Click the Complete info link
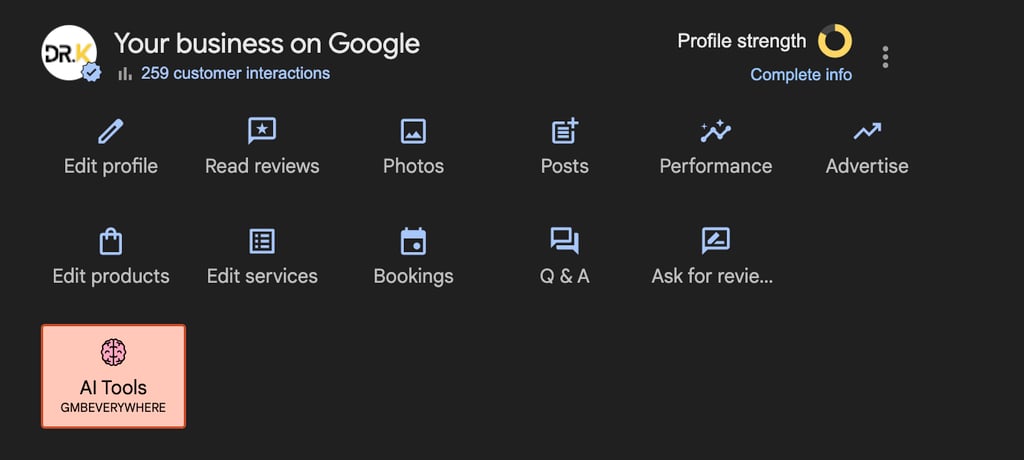The width and height of the screenshot is (1024, 460). point(801,74)
